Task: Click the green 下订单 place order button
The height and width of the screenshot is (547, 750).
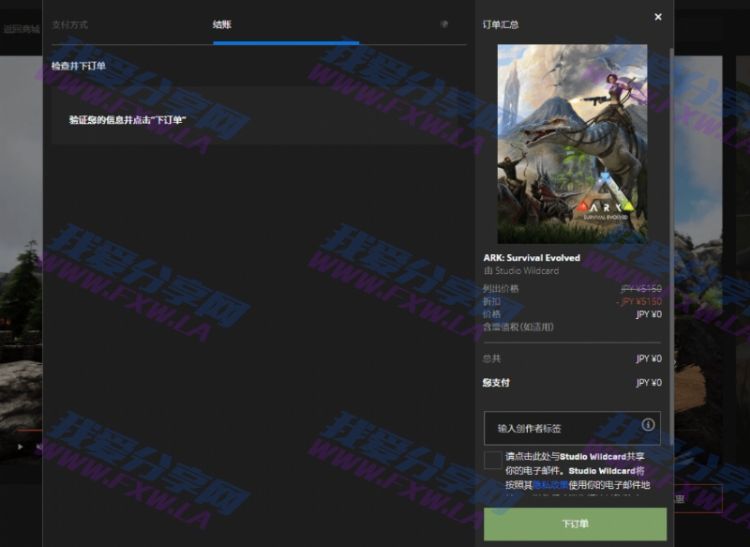Action: coord(575,524)
